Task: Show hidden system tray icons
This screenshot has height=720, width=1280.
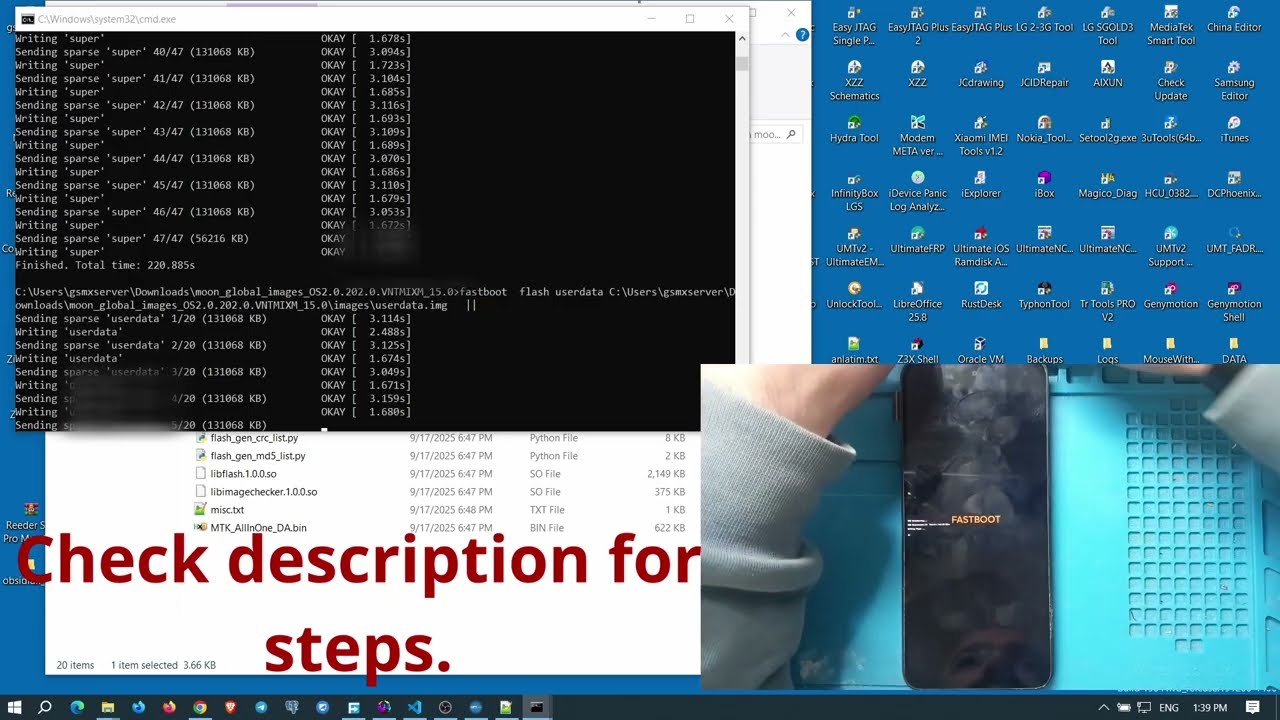Action: tap(1104, 708)
